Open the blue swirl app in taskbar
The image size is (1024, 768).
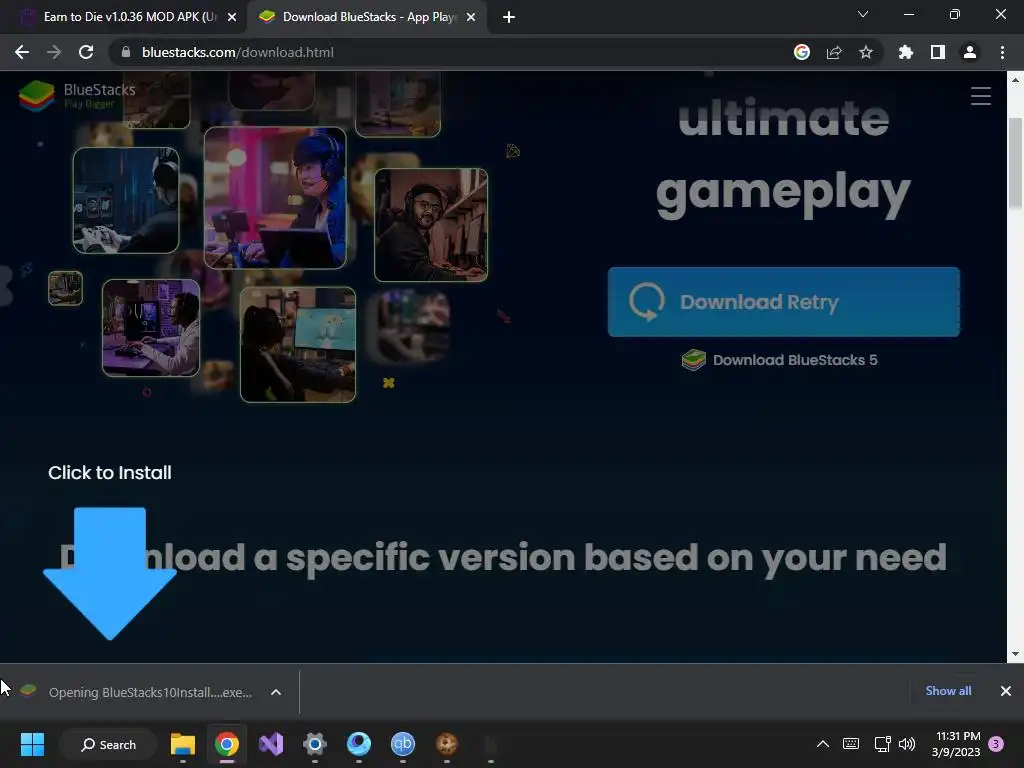pos(359,744)
